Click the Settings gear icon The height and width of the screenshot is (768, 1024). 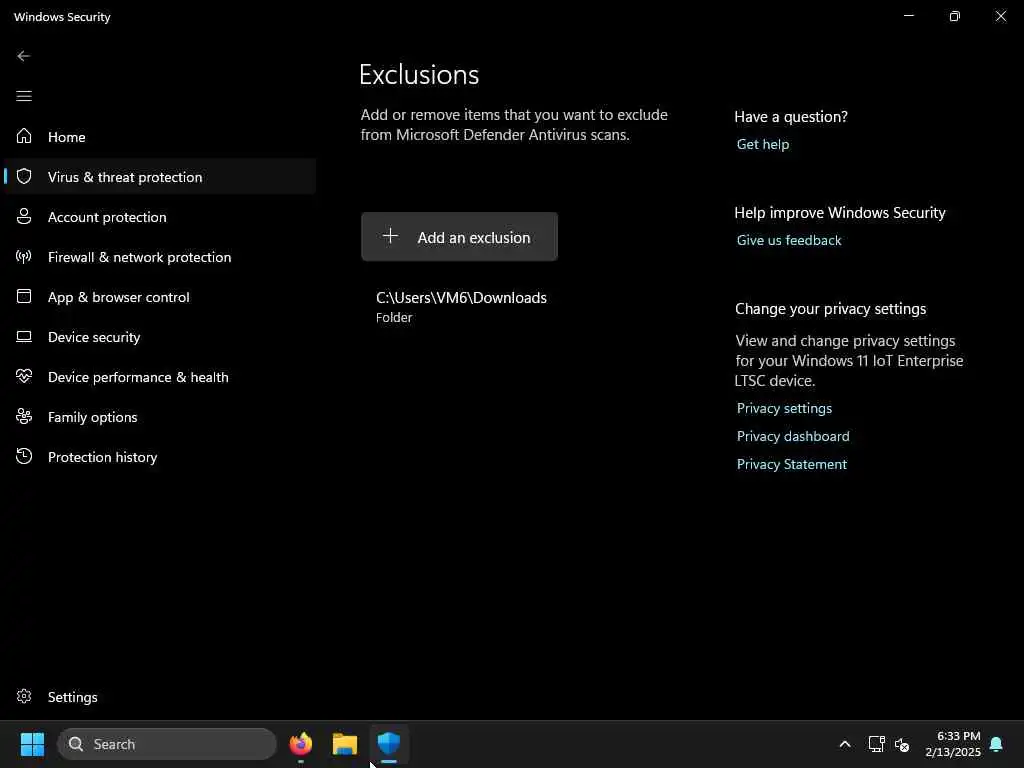tap(24, 696)
